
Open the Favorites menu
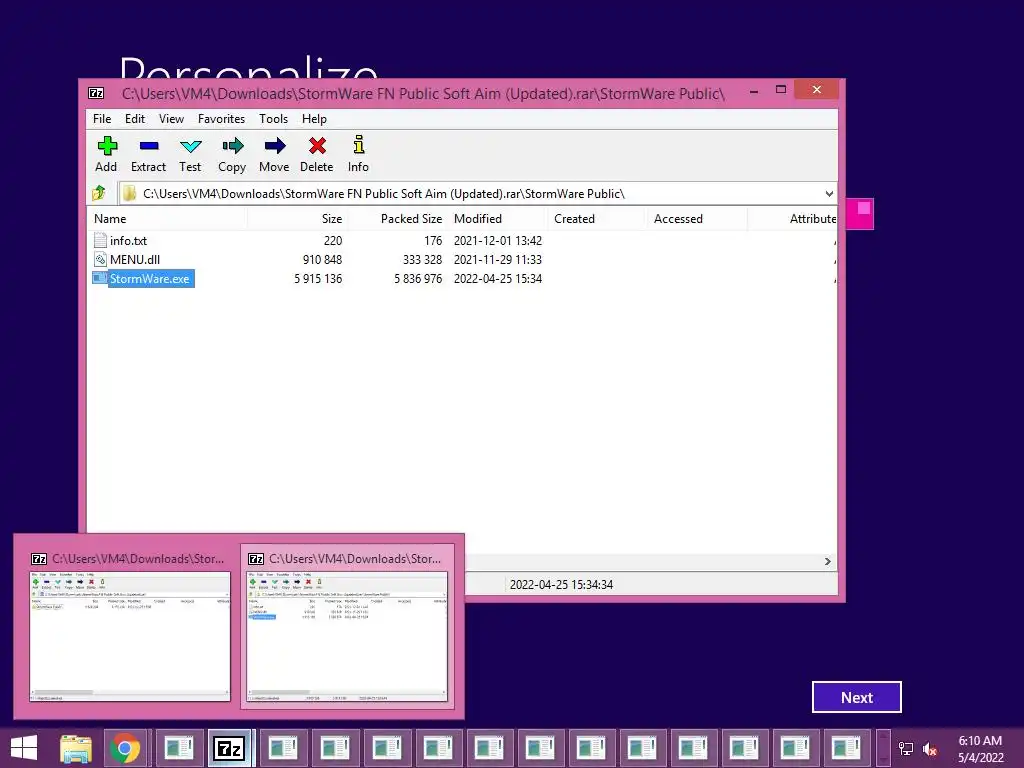[x=221, y=119]
